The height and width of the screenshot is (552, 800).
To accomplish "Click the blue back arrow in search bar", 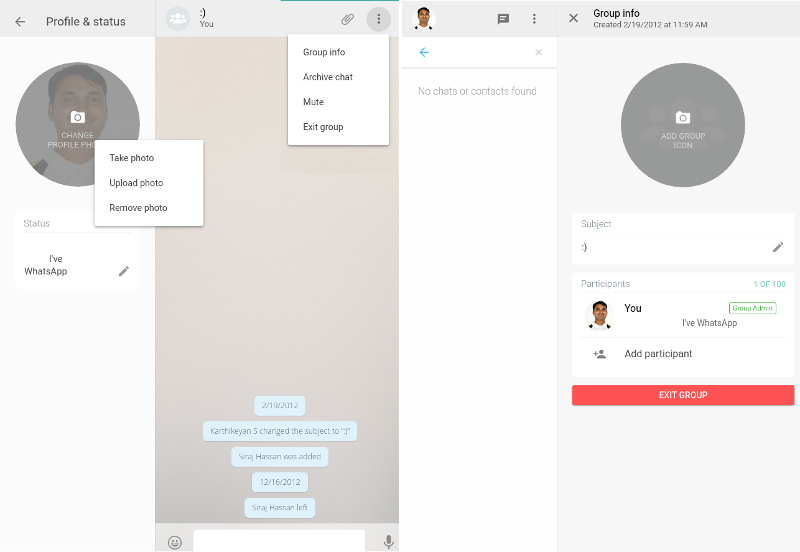I will (x=424, y=52).
